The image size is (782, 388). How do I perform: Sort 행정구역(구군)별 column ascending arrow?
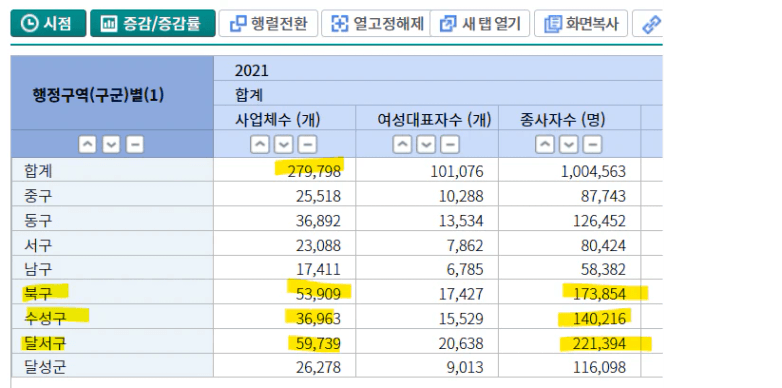click(87, 145)
